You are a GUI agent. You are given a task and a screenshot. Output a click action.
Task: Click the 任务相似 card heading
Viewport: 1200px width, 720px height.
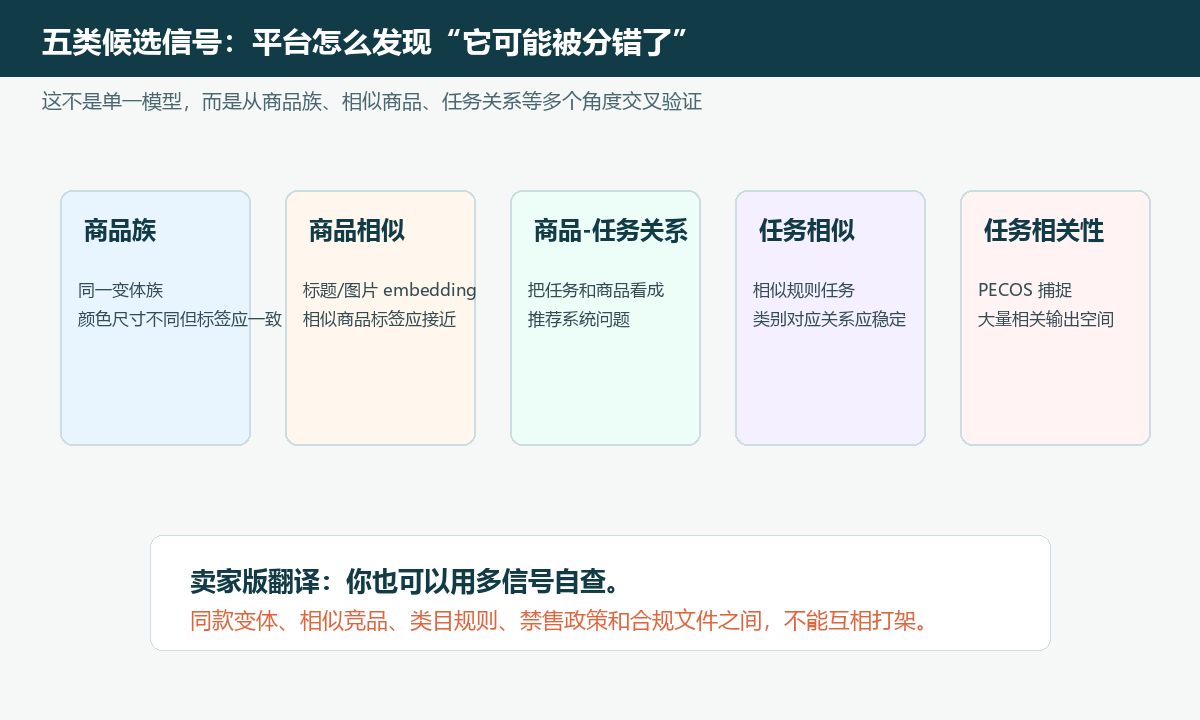tap(807, 231)
